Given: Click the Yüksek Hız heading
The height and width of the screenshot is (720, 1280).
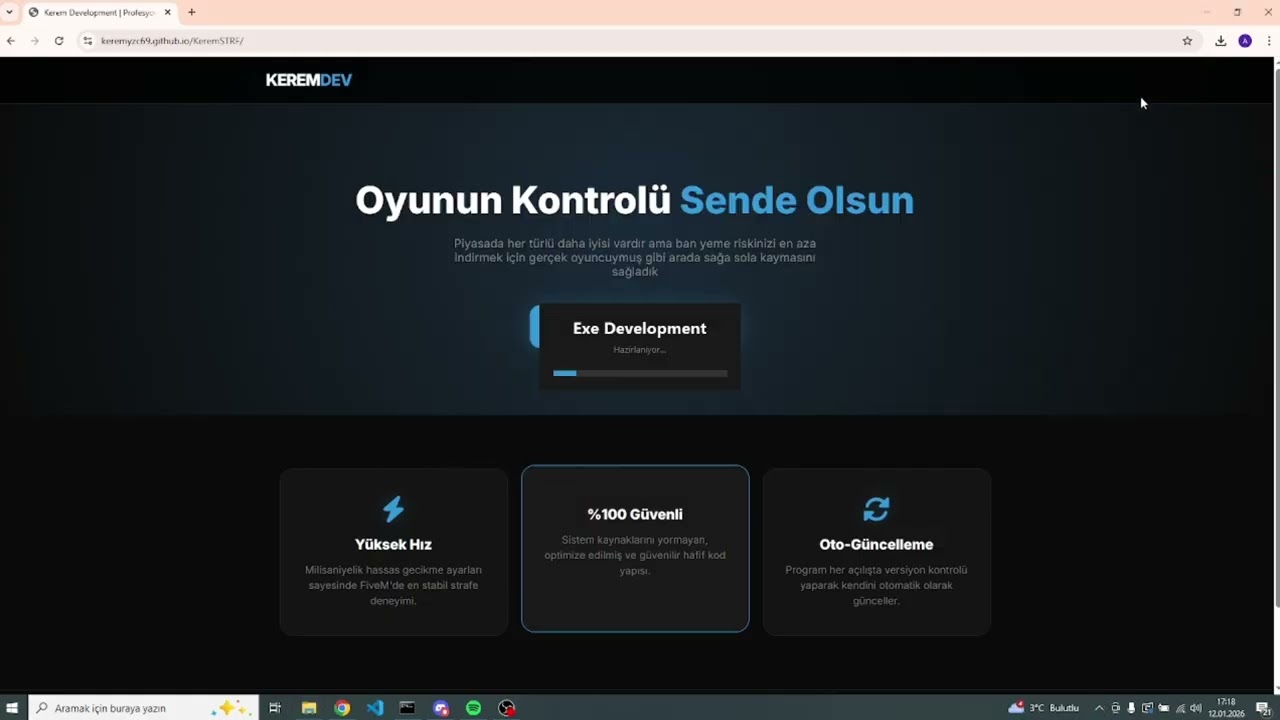Looking at the screenshot, I should point(393,544).
